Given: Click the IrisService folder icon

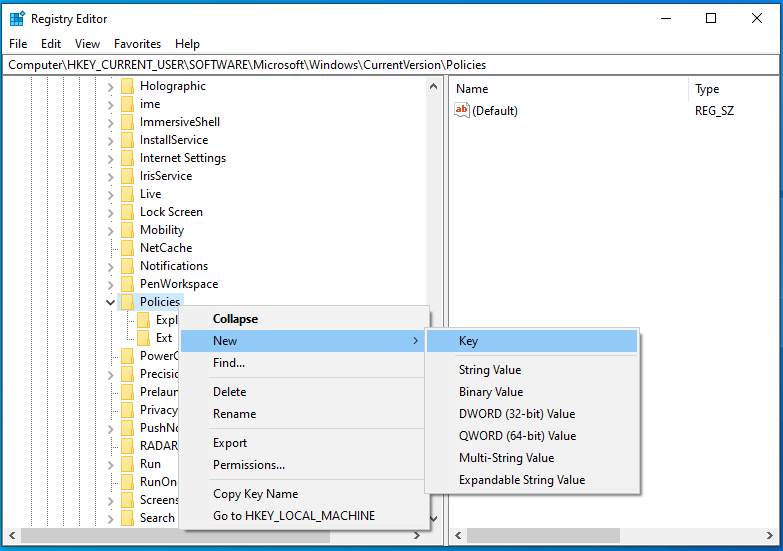Looking at the screenshot, I should click(x=127, y=176).
